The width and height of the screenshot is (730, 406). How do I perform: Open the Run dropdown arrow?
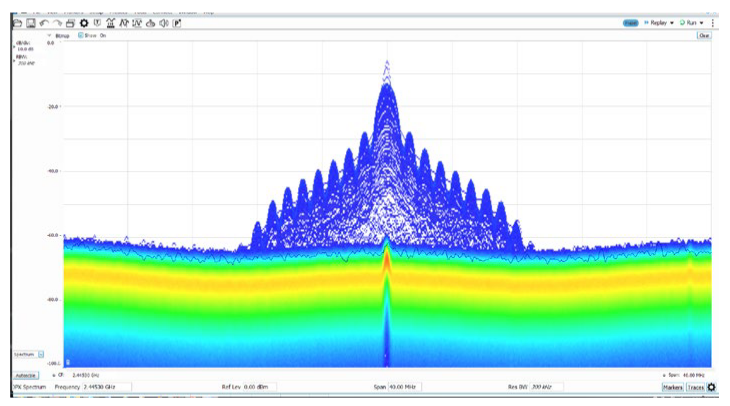(x=703, y=22)
